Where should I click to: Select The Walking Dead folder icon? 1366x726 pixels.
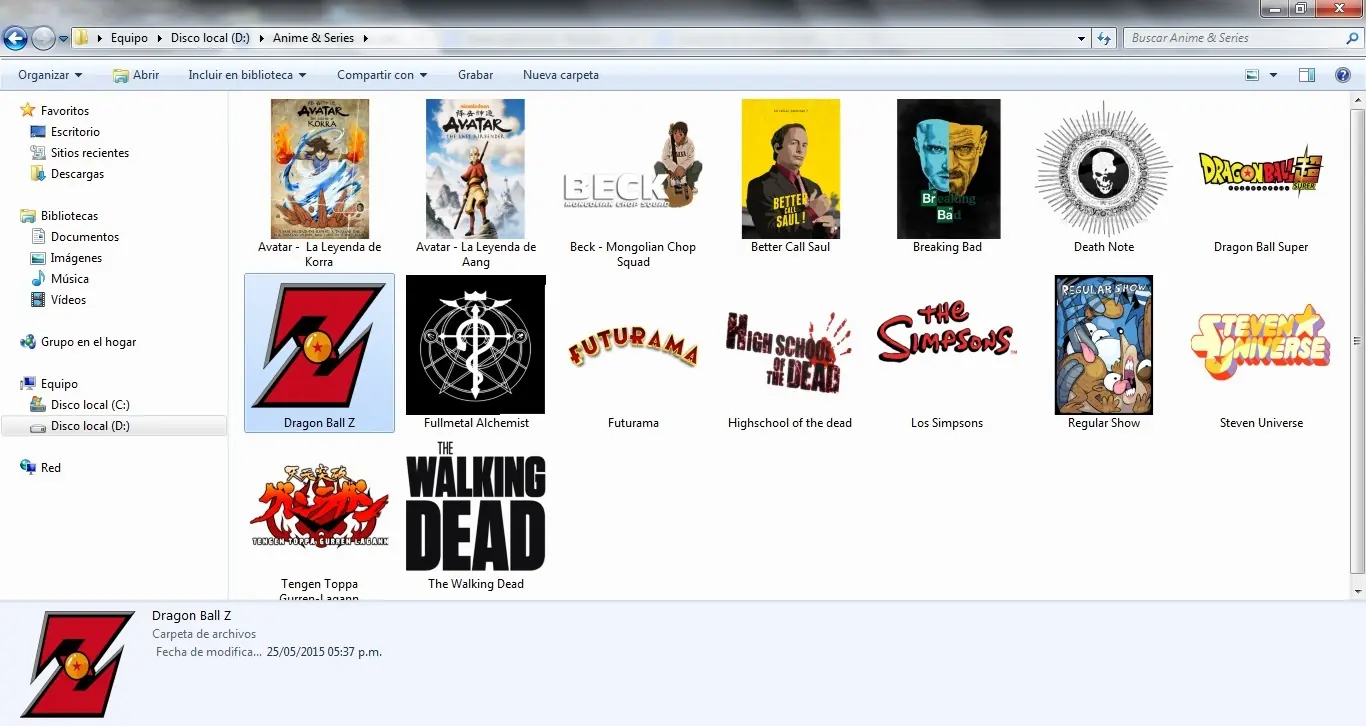click(x=476, y=506)
